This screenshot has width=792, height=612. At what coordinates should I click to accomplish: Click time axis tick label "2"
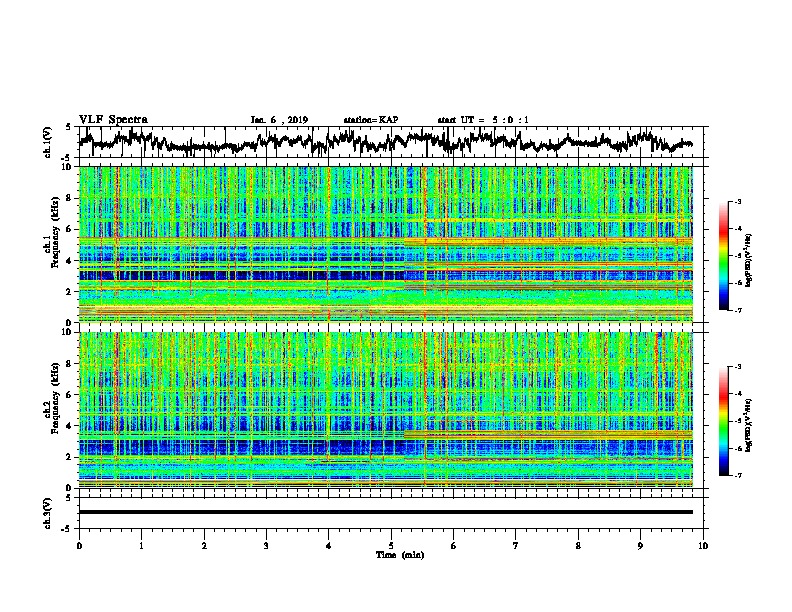coord(204,546)
